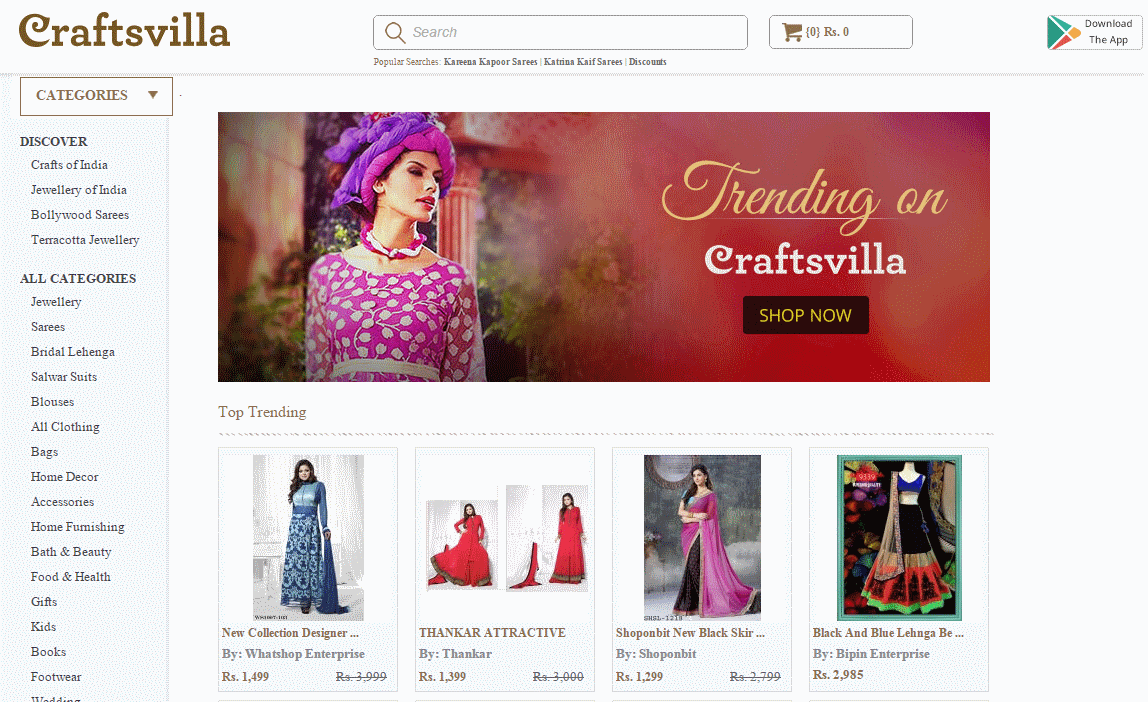Image resolution: width=1148 pixels, height=702 pixels.
Task: Open the blue designer suit product thumbnail
Action: 308,537
